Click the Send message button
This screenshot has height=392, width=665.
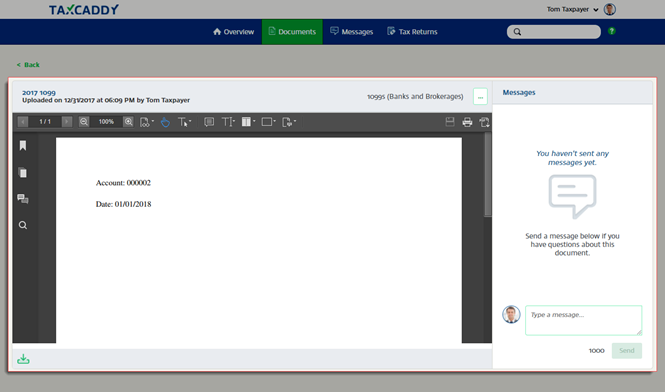coord(626,351)
